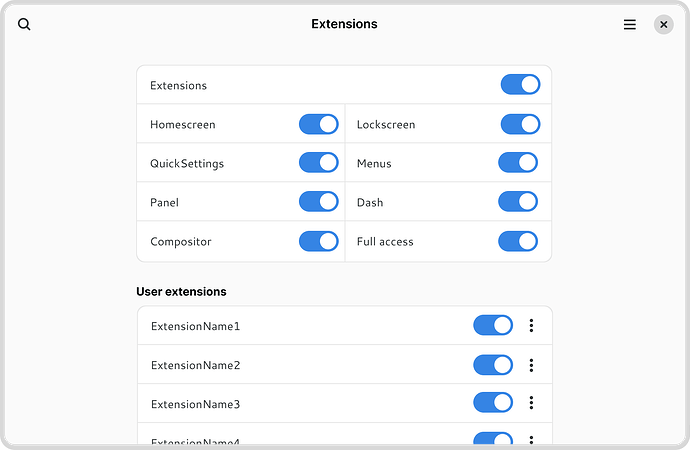Open the hamburger main menu
Image resolution: width=690 pixels, height=450 pixels.
coord(630,24)
